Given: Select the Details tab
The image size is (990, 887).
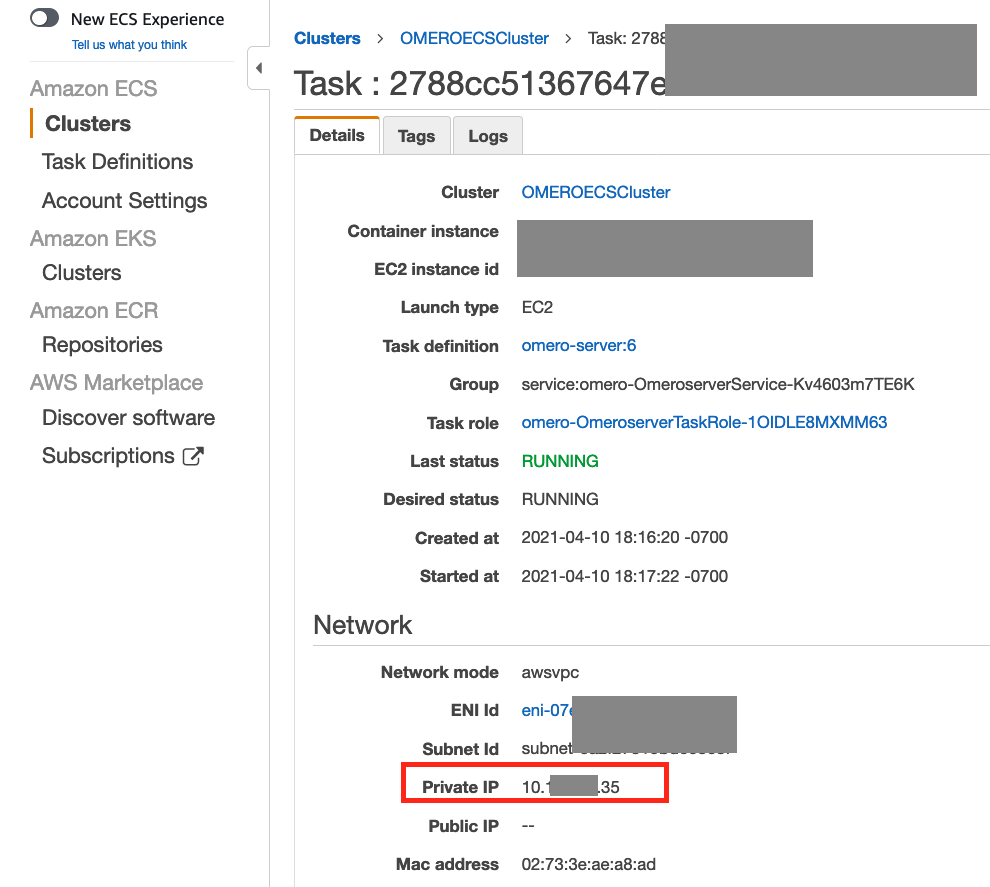Looking at the screenshot, I should 337,135.
